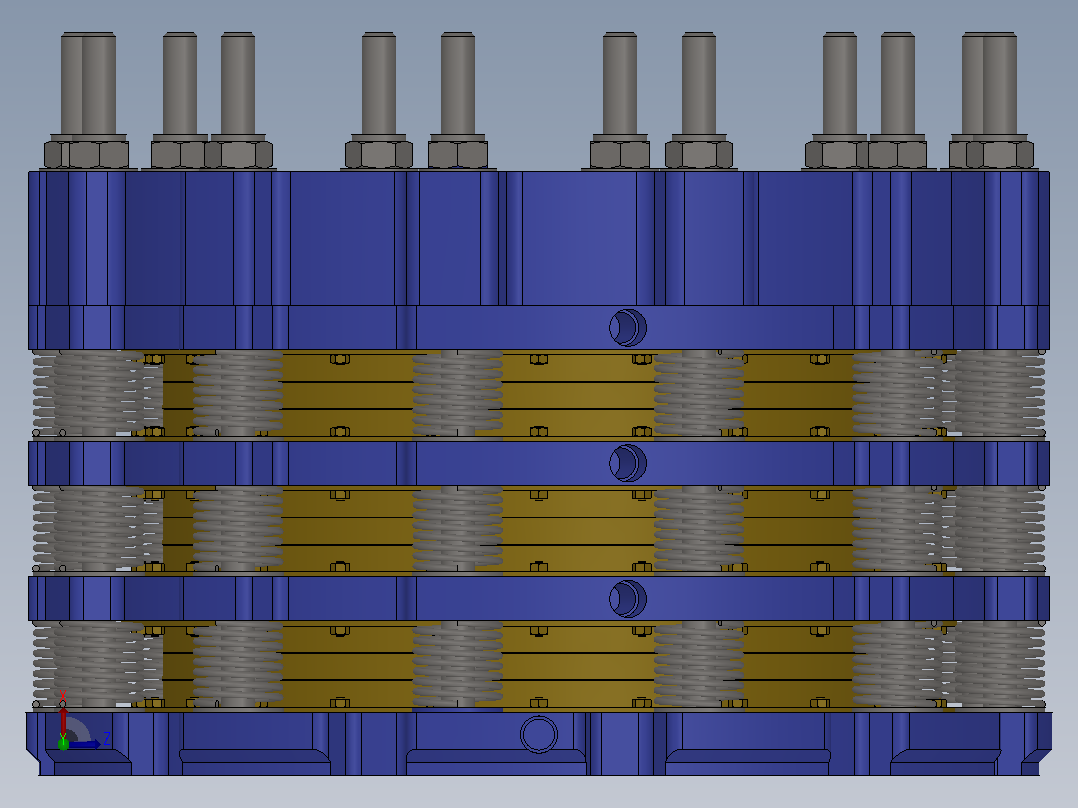Click the green Y axis origin dot
Screen dimensions: 1078x808
pyautogui.click(x=63, y=744)
